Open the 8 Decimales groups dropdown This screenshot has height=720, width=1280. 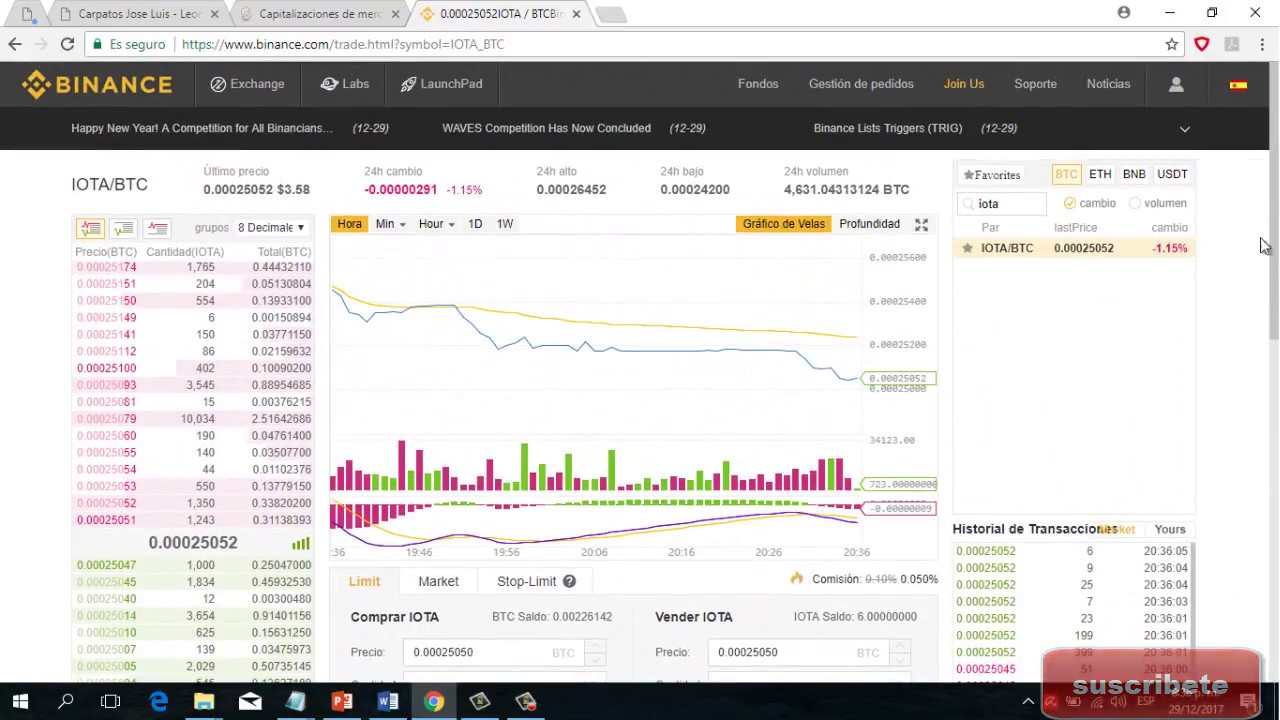pos(271,228)
